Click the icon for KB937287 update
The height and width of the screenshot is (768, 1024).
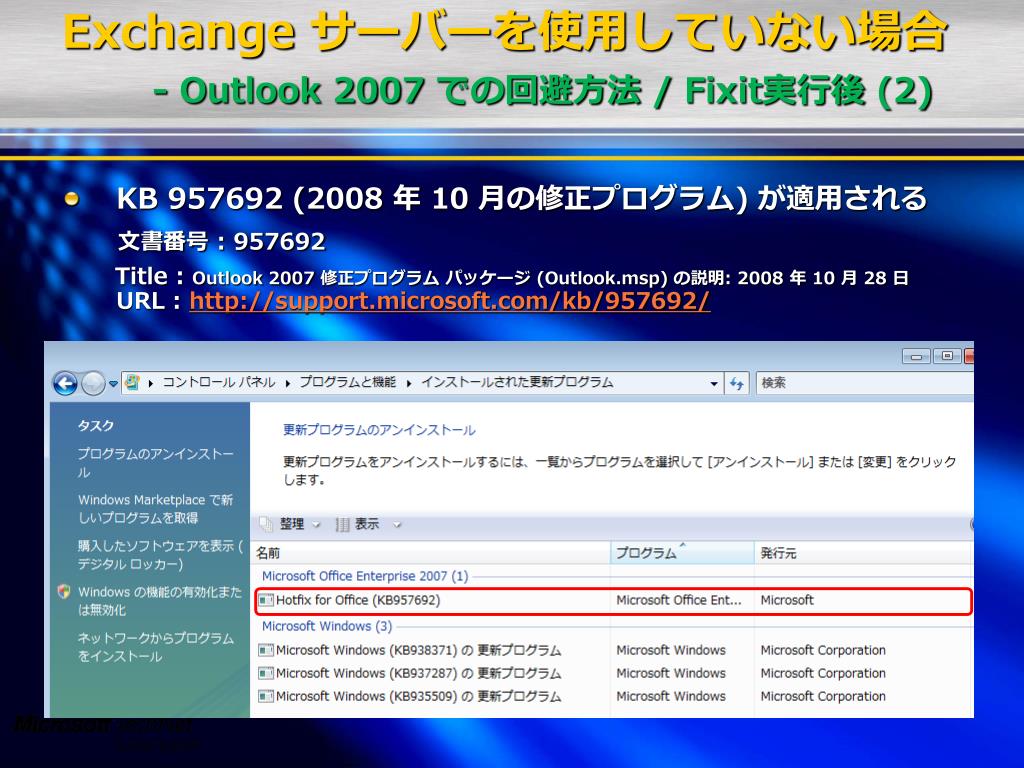point(266,673)
